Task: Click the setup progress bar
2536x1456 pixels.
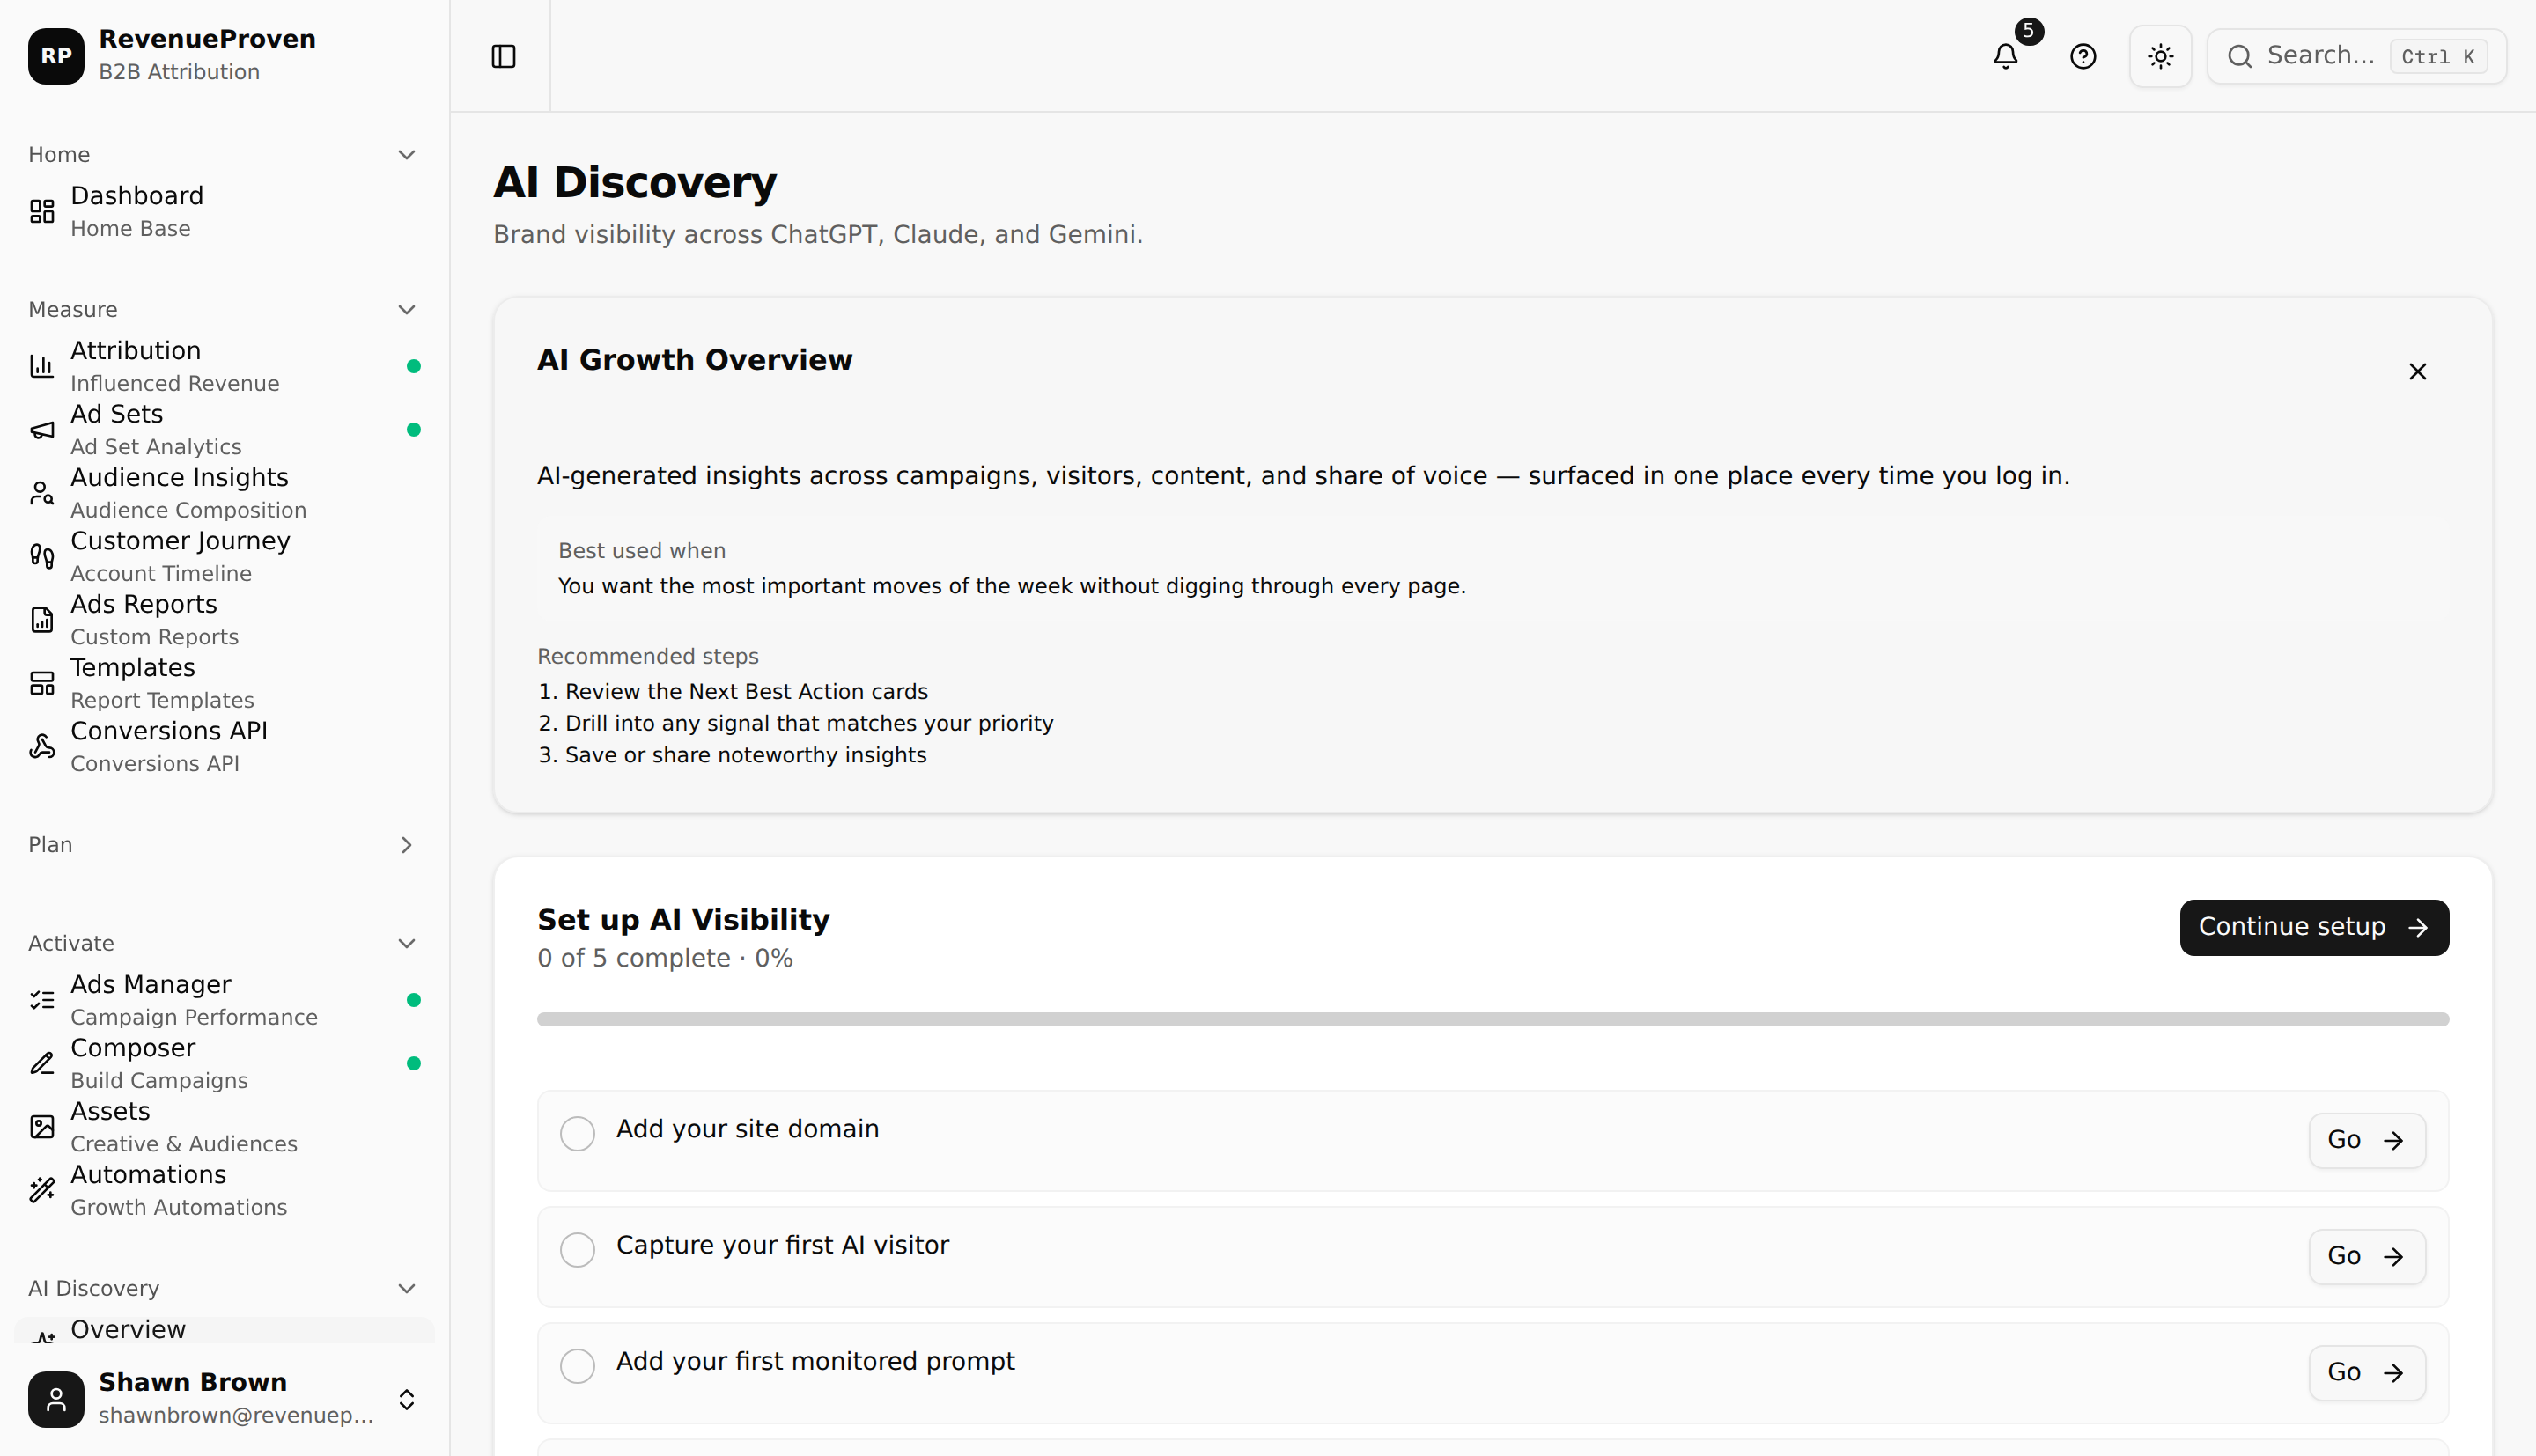Action: (x=1492, y=1019)
